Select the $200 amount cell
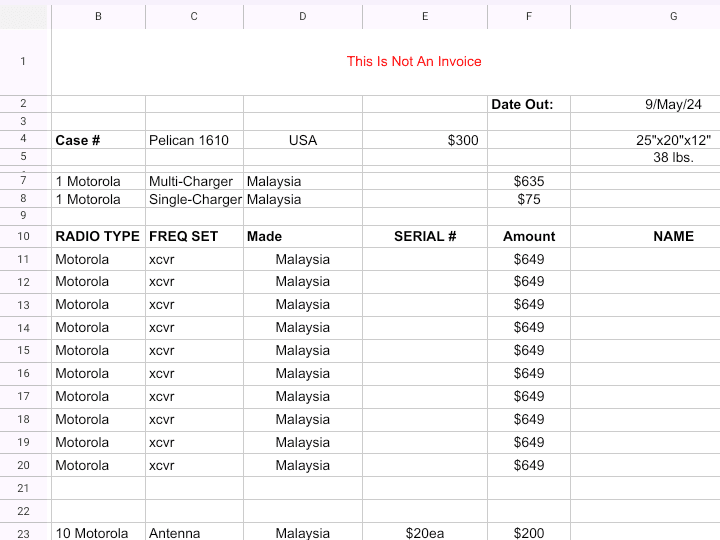Image resolution: width=720 pixels, height=540 pixels. coord(529,533)
